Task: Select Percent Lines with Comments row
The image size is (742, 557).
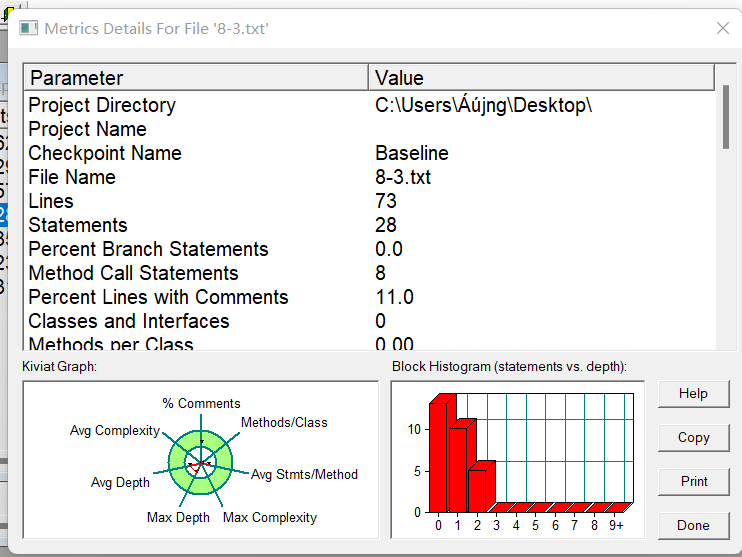Action: [369, 297]
